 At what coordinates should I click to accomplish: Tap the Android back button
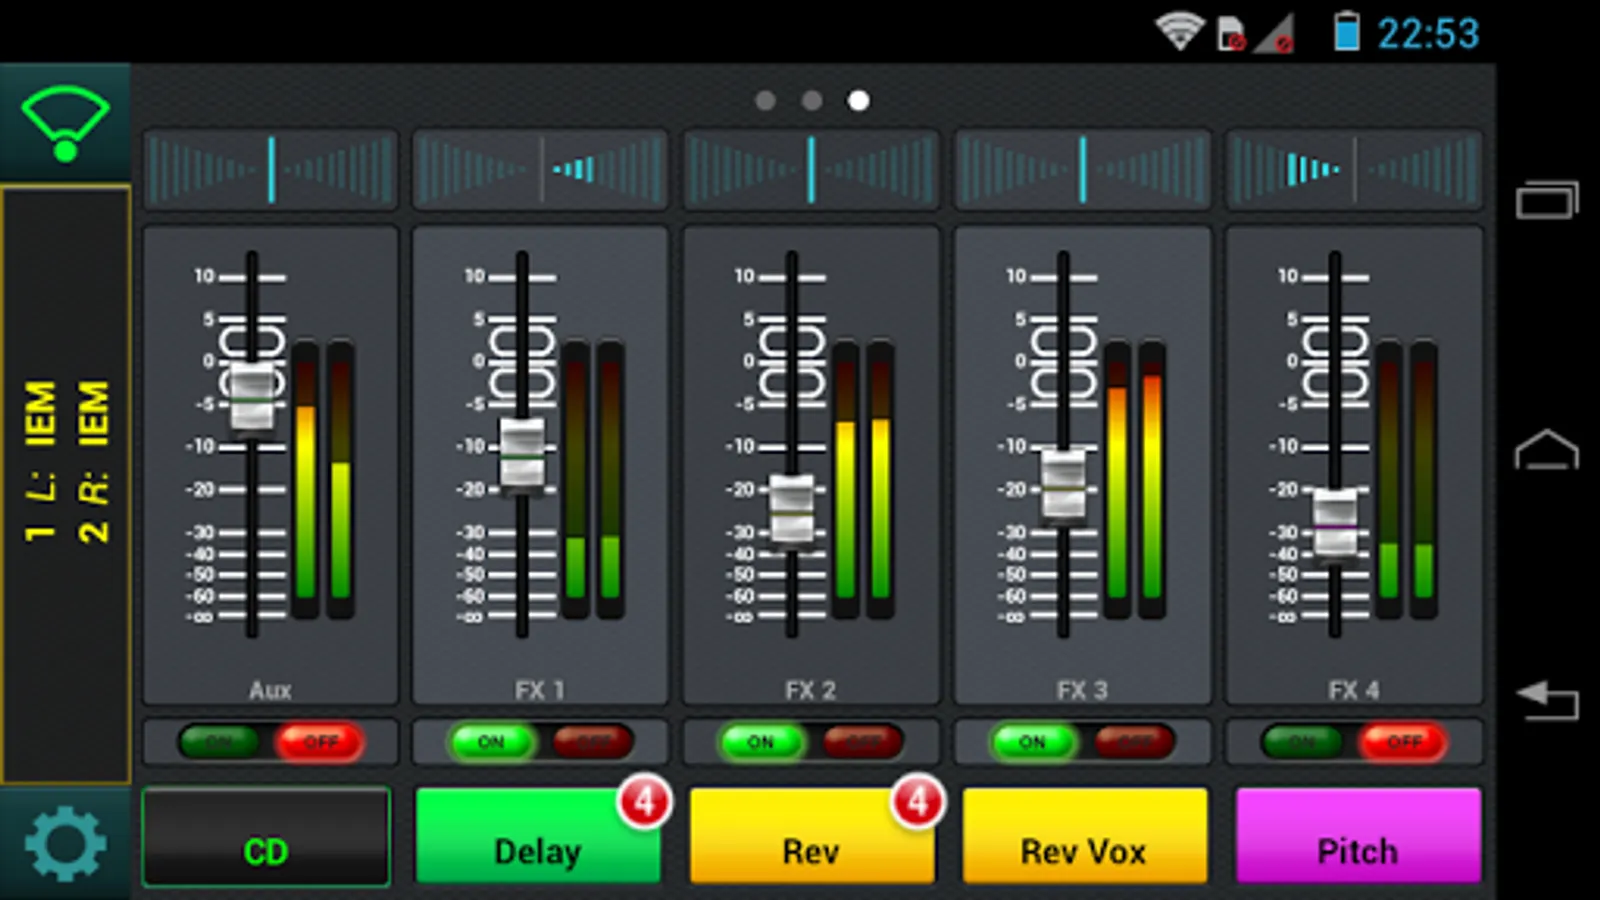pos(1547,700)
